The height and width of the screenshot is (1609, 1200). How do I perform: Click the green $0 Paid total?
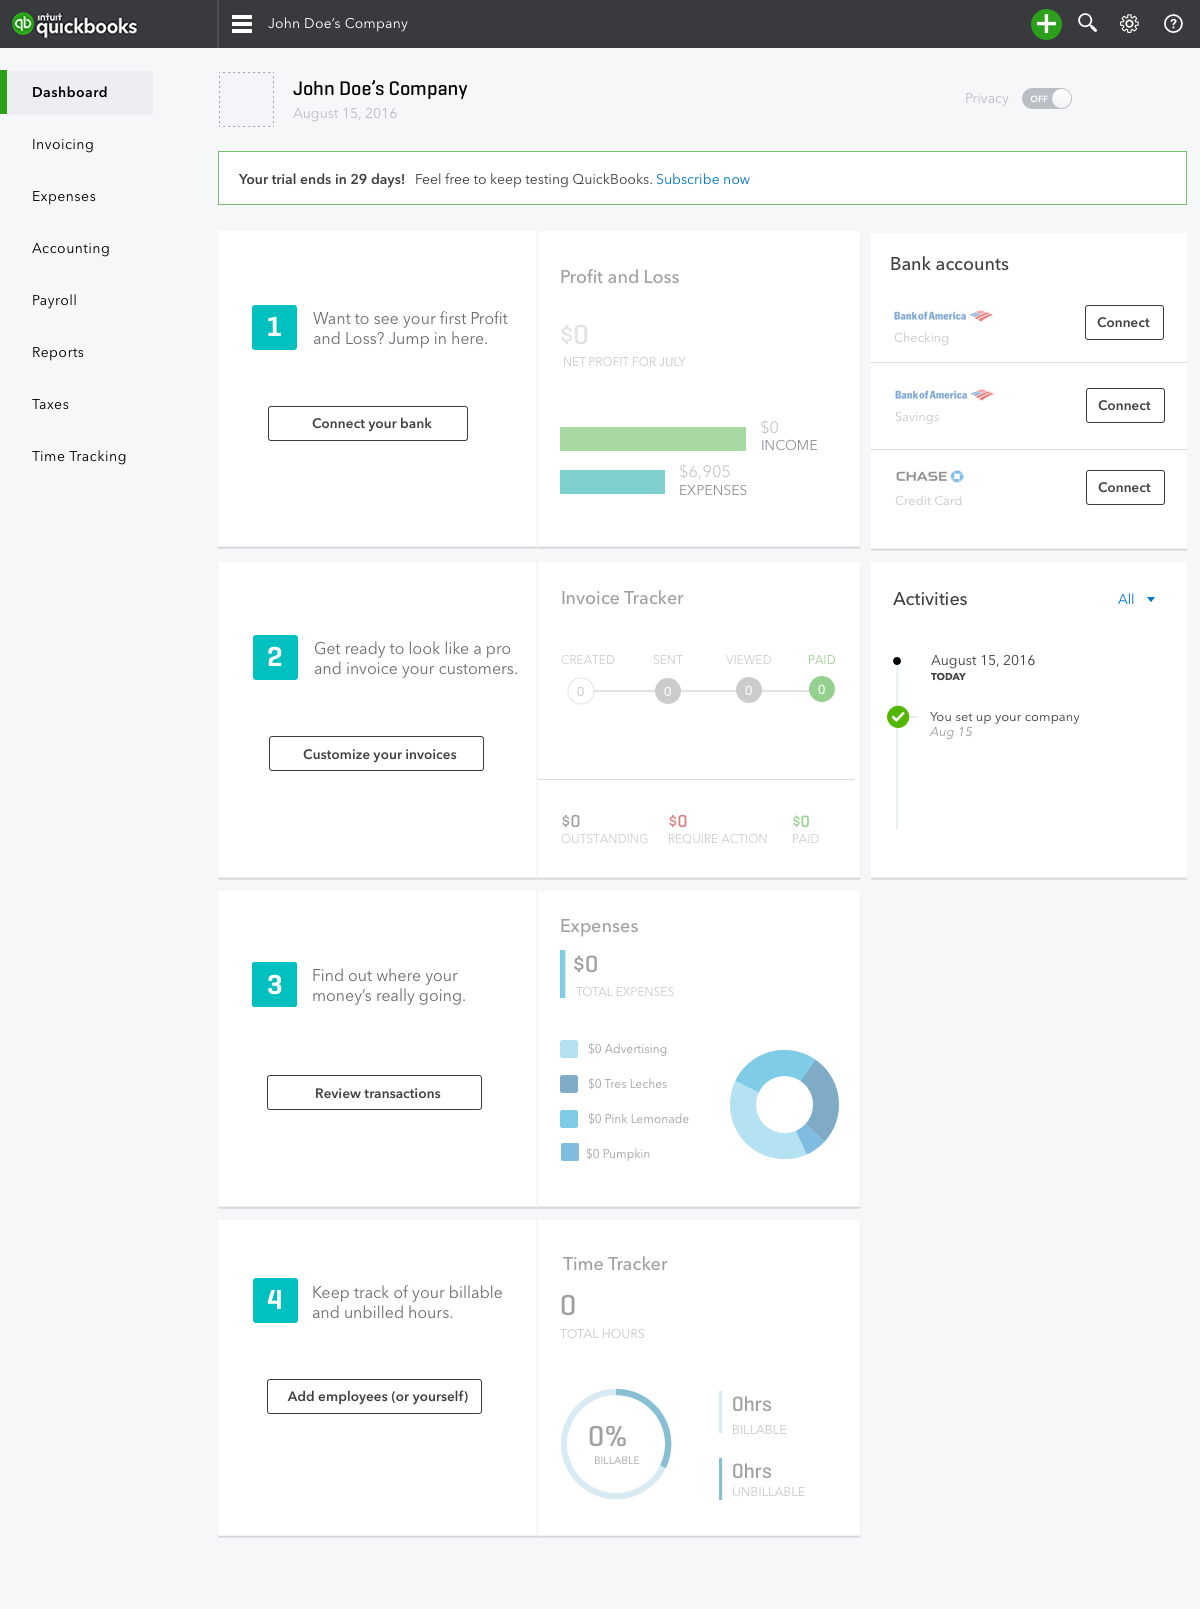pos(801,822)
